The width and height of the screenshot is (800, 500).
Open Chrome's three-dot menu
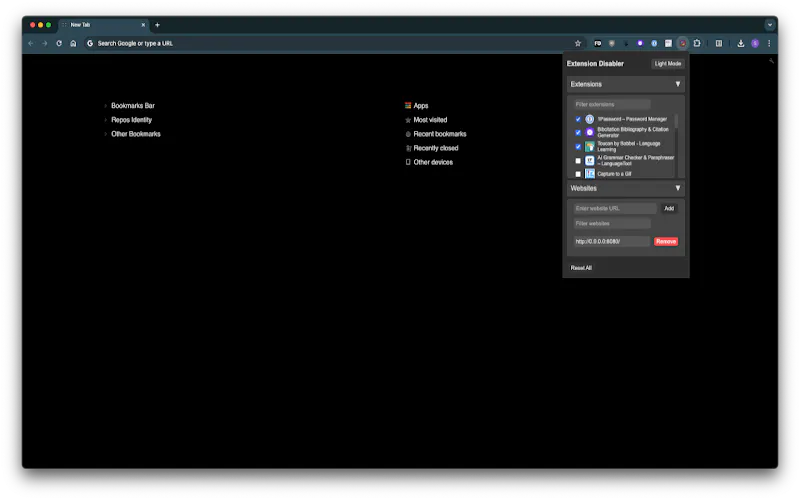click(x=769, y=43)
